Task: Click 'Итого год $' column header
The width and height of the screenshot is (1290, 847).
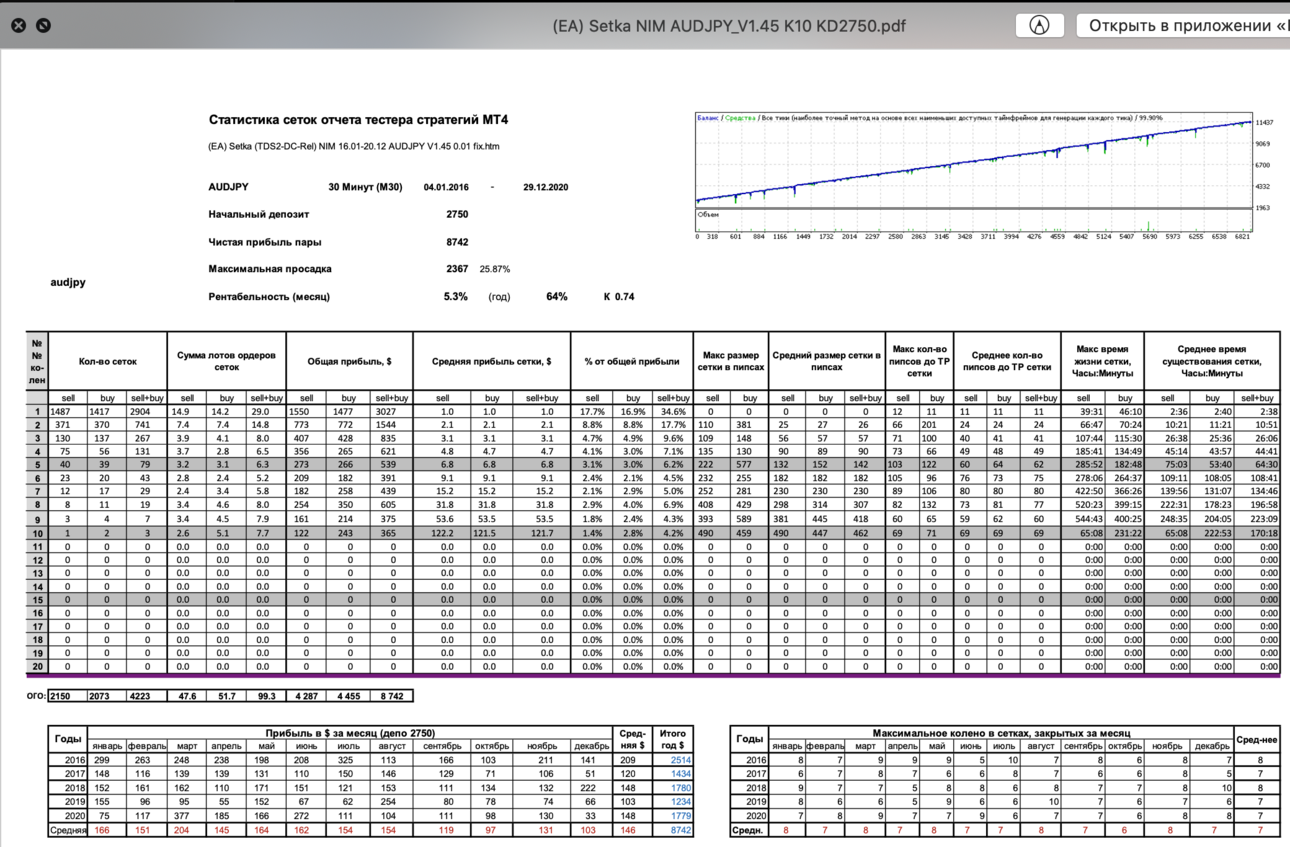Action: [x=672, y=739]
